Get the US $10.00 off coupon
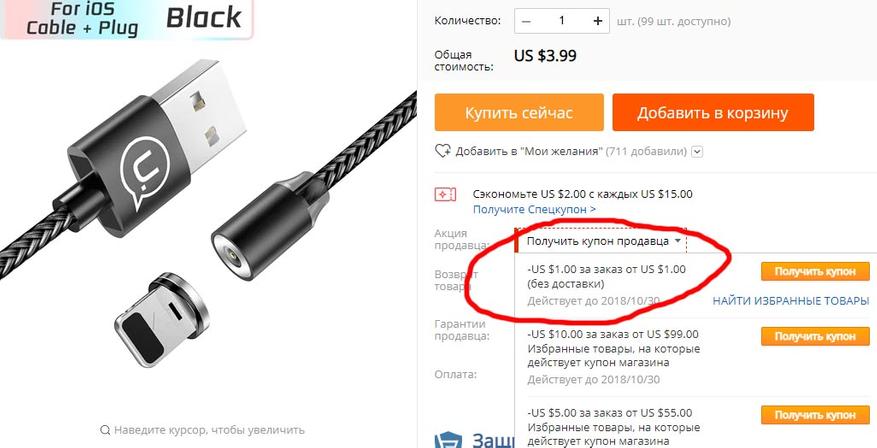Image resolution: width=877 pixels, height=448 pixels. [815, 337]
